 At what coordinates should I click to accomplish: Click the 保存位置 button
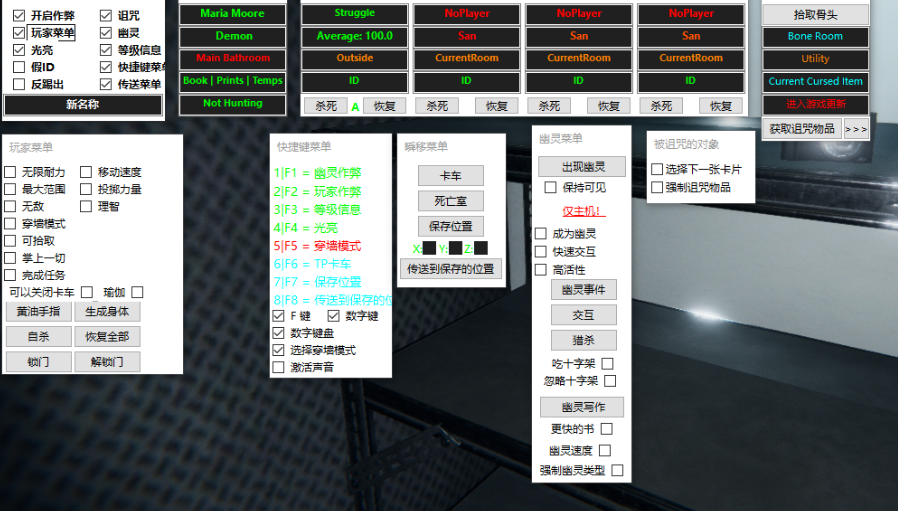(x=451, y=226)
